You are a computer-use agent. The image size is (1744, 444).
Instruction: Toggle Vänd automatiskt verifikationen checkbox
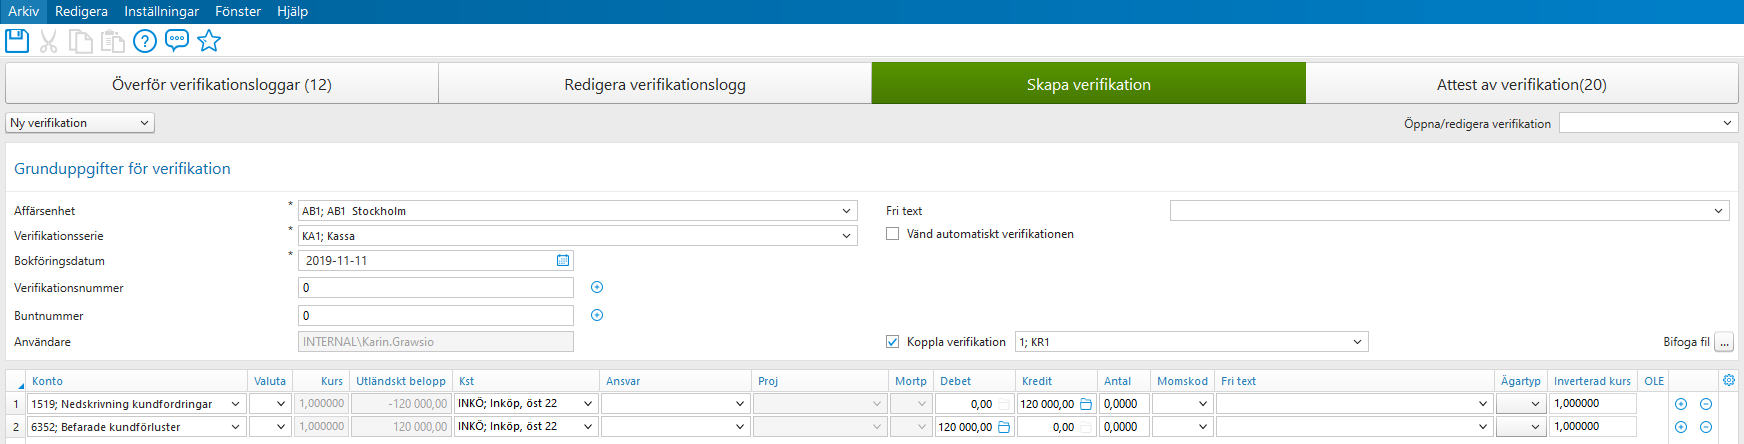(x=893, y=234)
